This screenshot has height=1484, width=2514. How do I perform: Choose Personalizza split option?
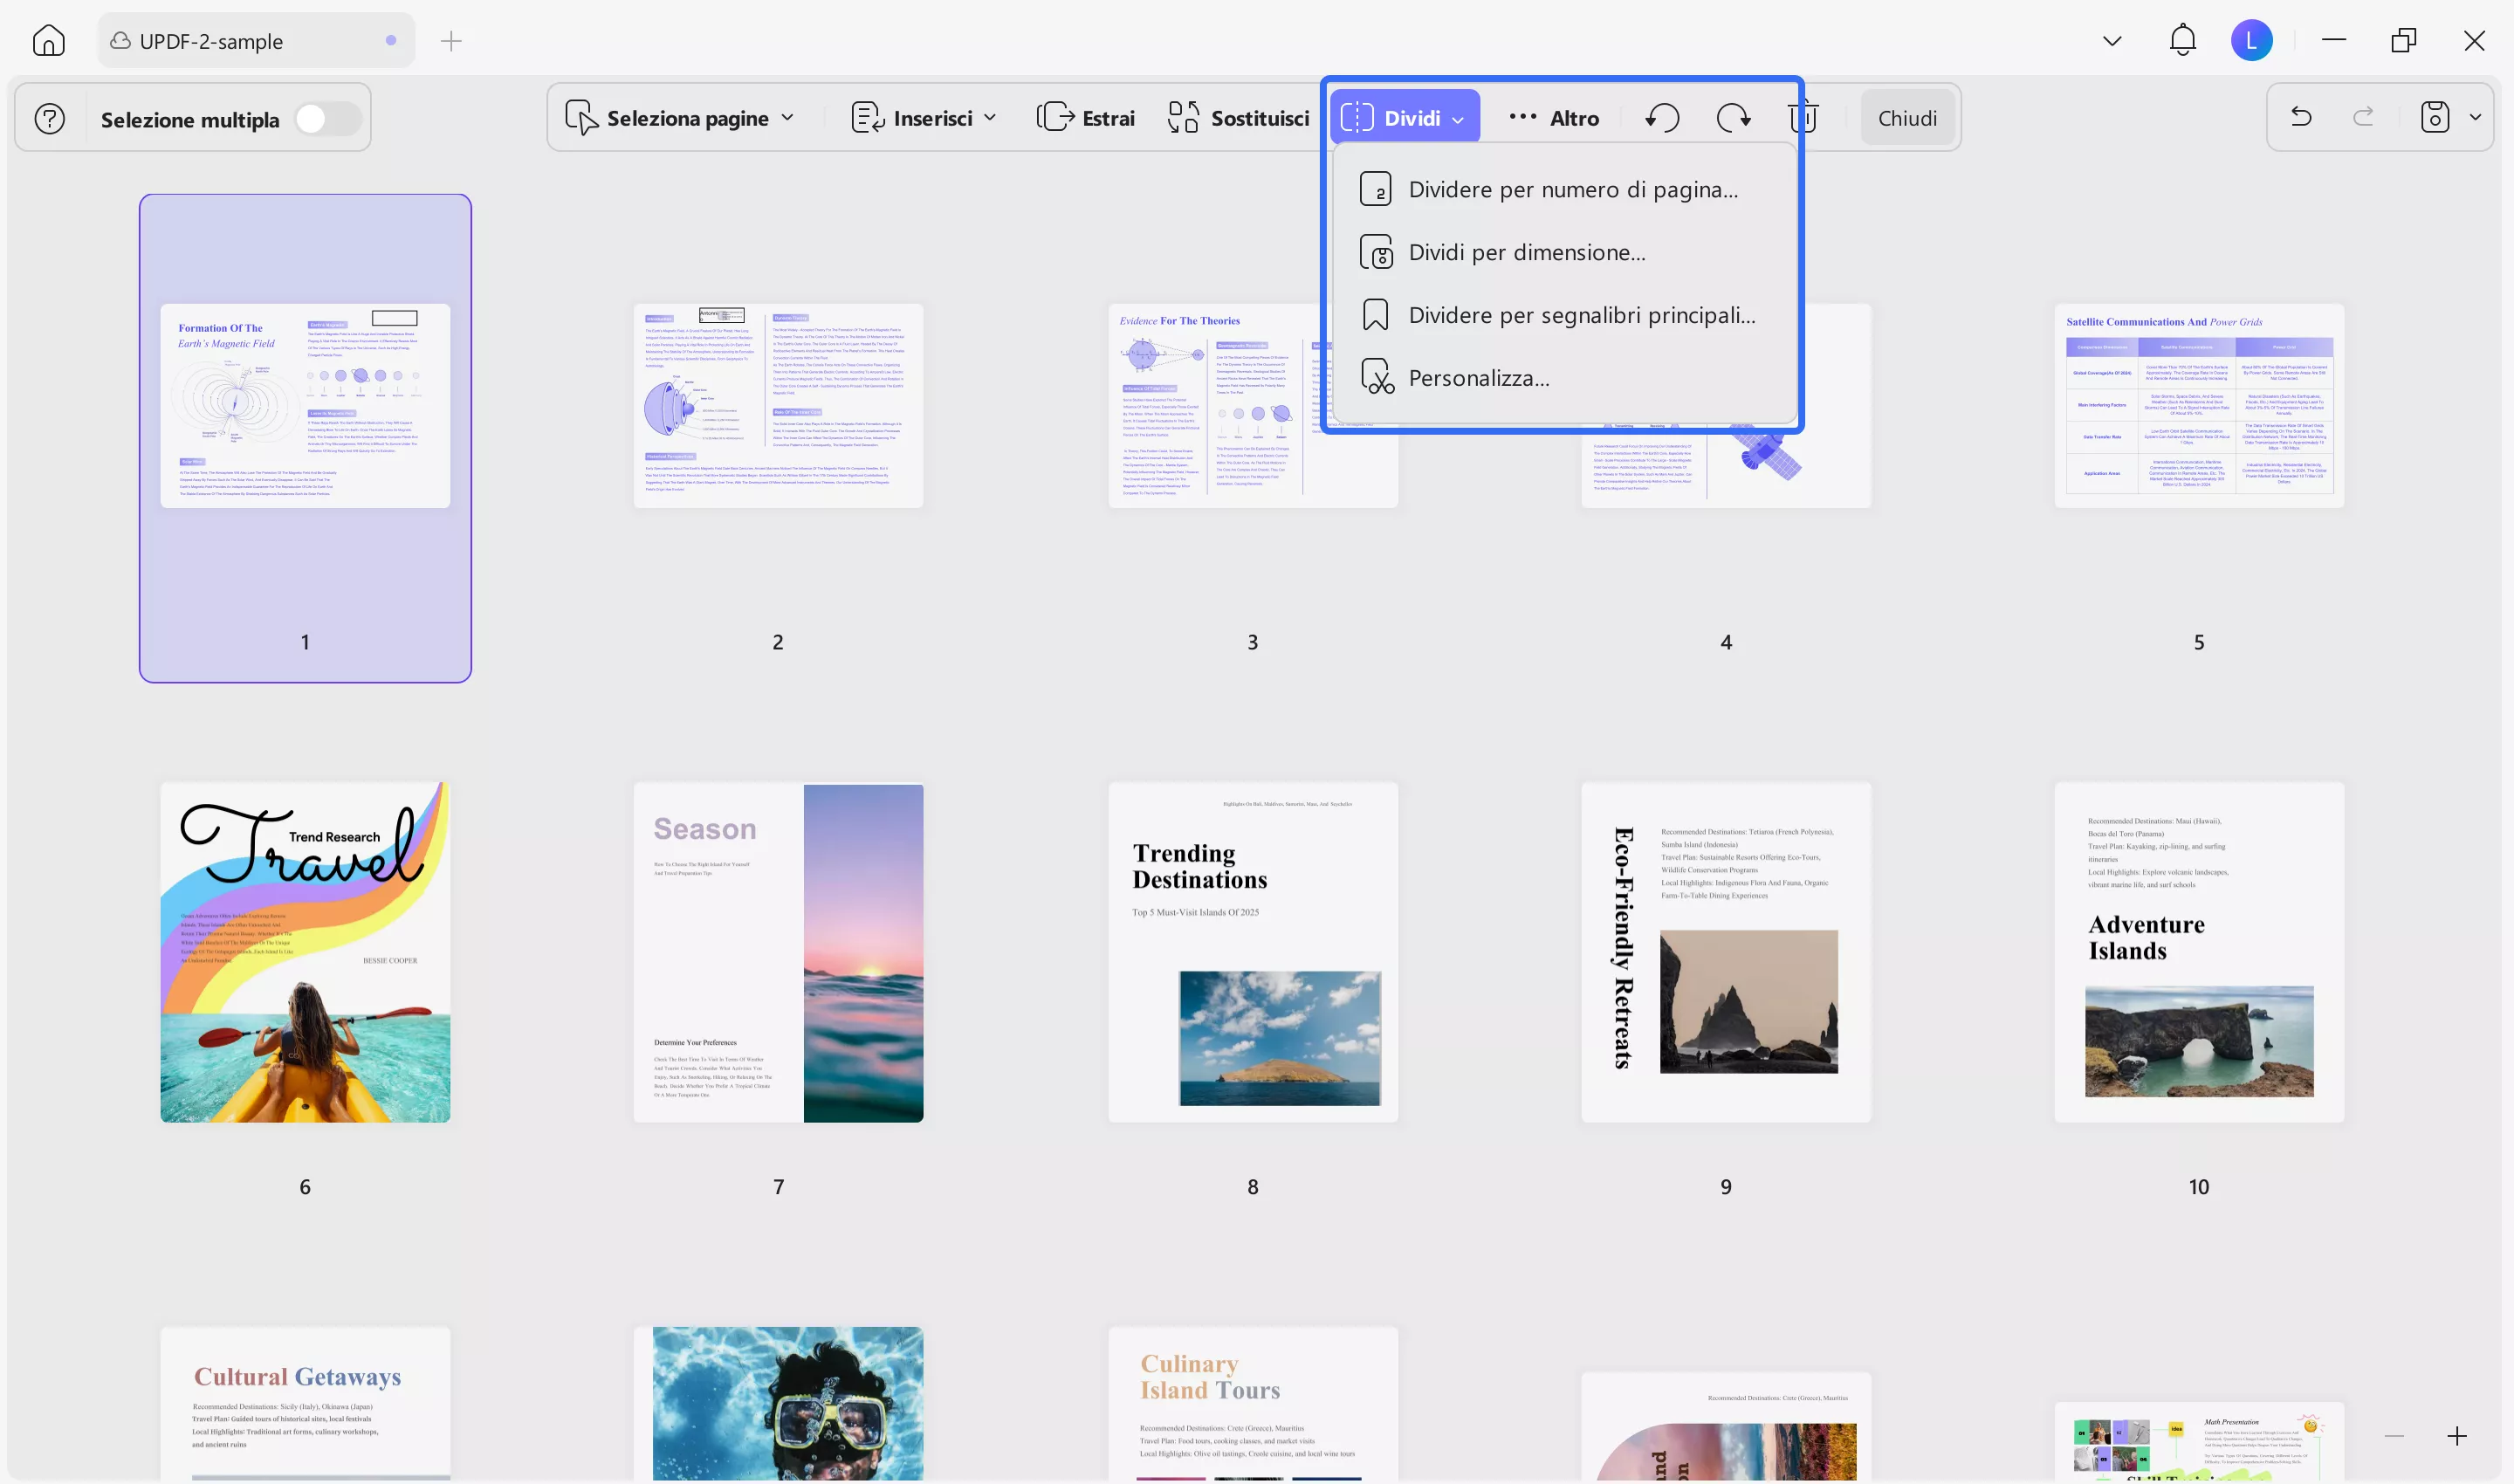(1478, 378)
